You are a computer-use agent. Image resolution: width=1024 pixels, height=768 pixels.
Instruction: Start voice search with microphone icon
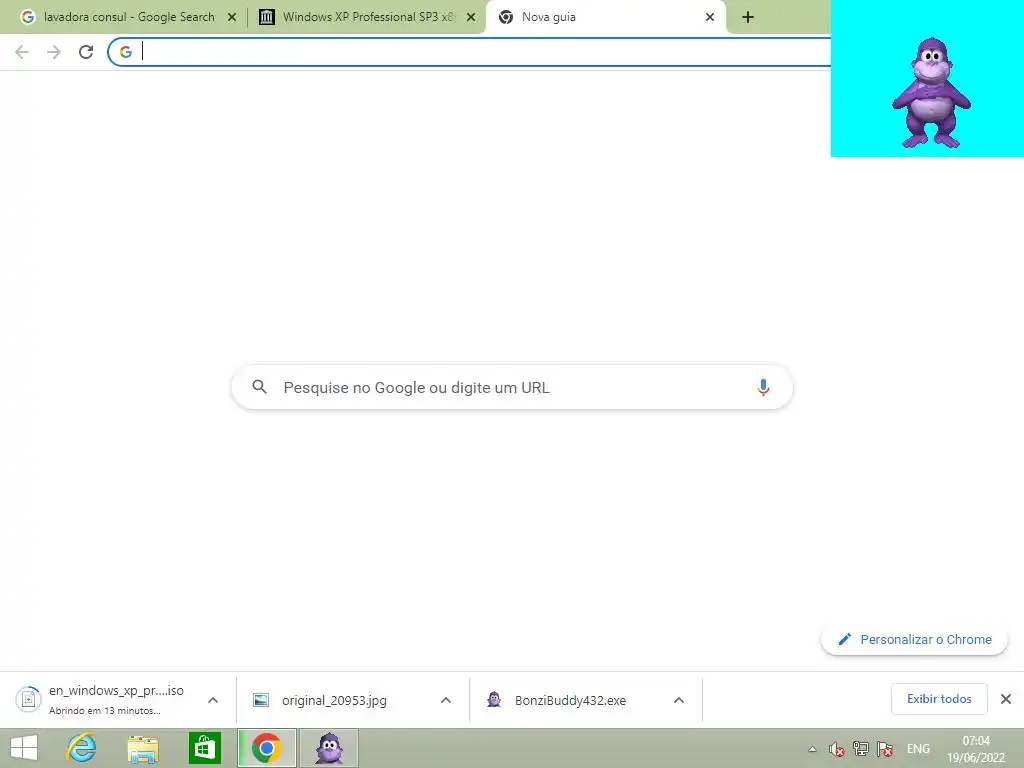tap(763, 387)
